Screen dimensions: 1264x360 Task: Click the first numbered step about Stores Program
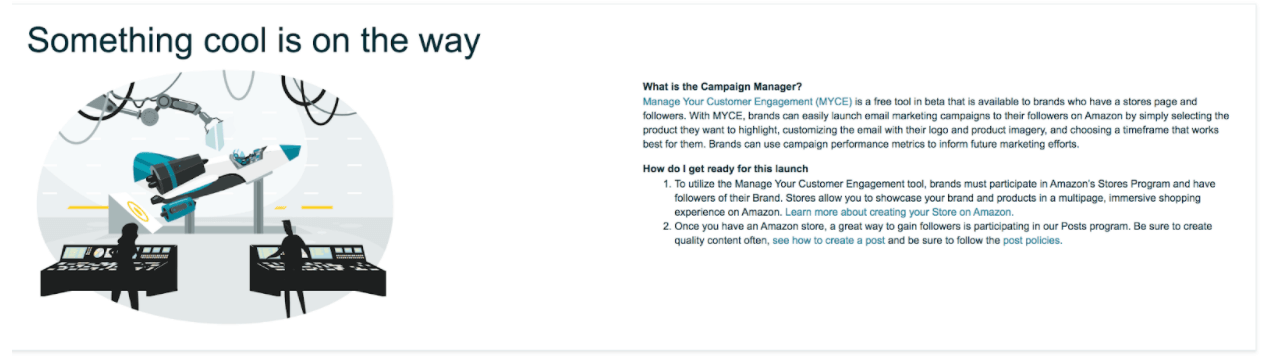pyautogui.click(x=938, y=199)
